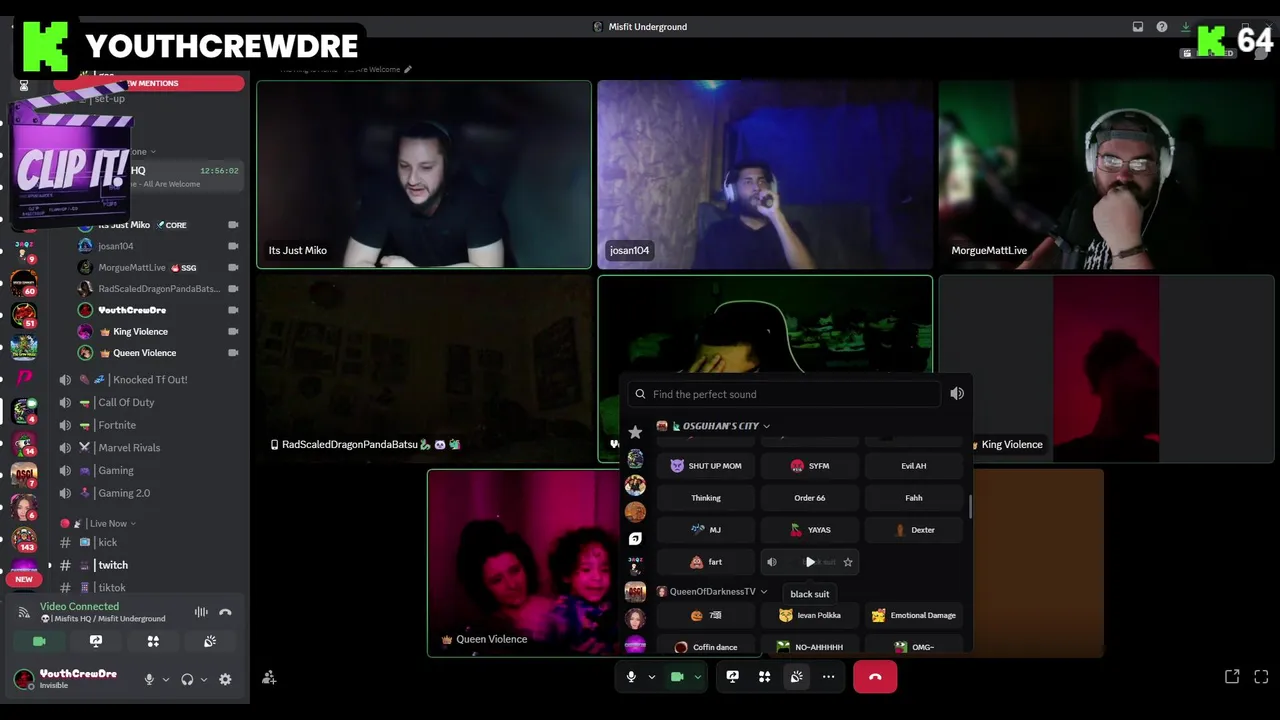The image size is (1280, 720).
Task: Toggle noise suppression waveform icon
Action: click(201, 612)
